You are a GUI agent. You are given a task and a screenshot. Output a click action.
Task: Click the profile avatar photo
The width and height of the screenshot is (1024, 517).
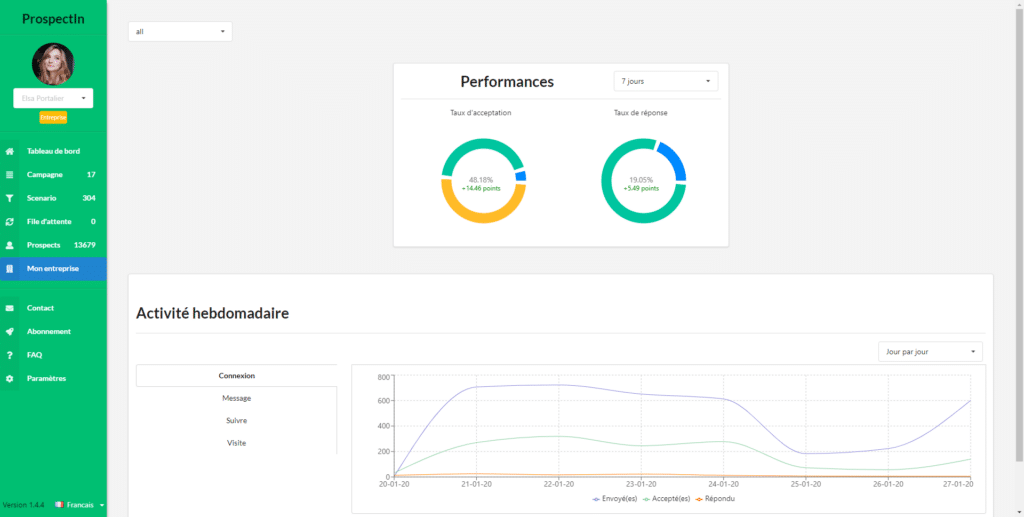coord(53,64)
